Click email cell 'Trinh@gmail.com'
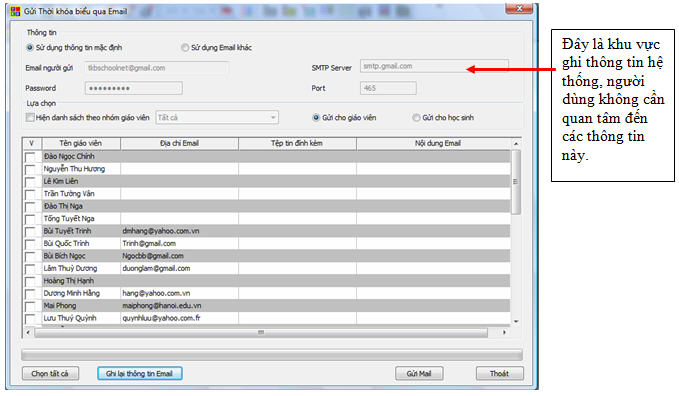 point(179,243)
